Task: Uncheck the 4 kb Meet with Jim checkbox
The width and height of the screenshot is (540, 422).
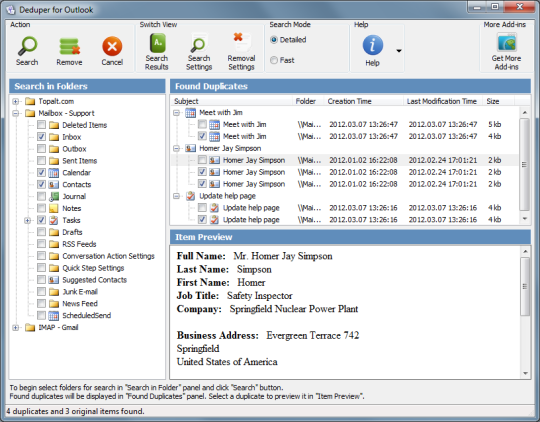Action: pos(202,136)
